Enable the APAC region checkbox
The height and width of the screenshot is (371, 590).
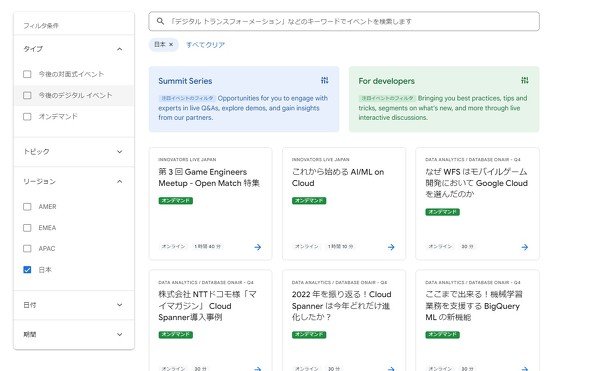(27, 249)
